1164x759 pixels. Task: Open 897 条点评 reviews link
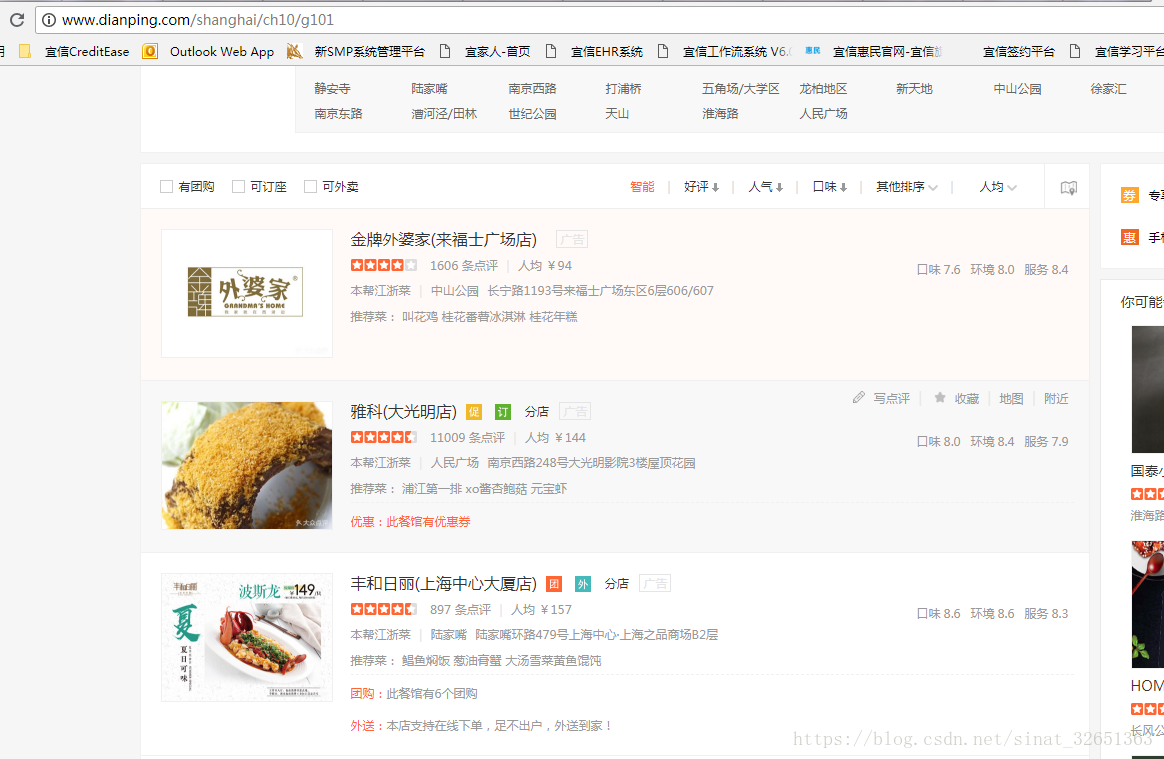pos(460,609)
